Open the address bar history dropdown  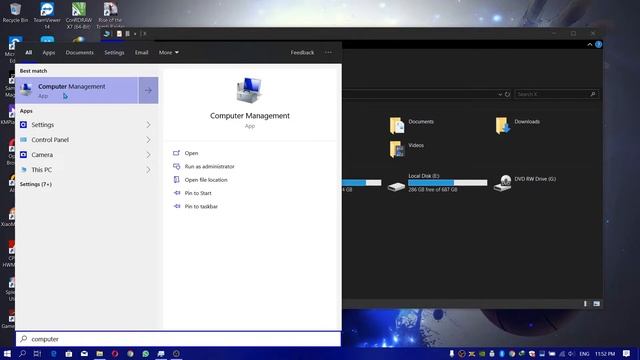500,94
